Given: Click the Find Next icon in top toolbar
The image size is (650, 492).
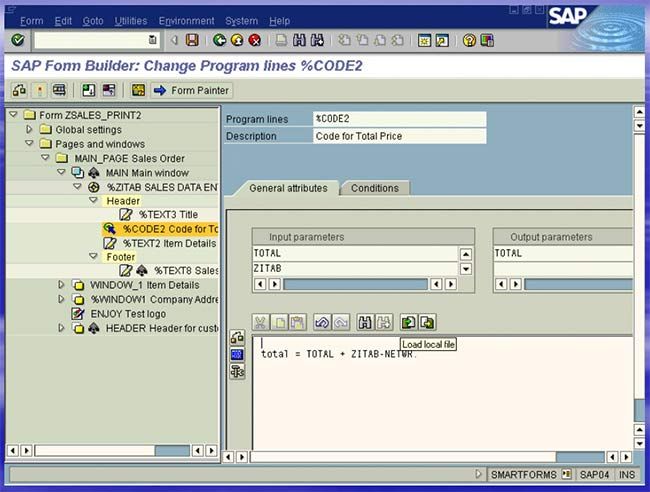Looking at the screenshot, I should click(317, 40).
